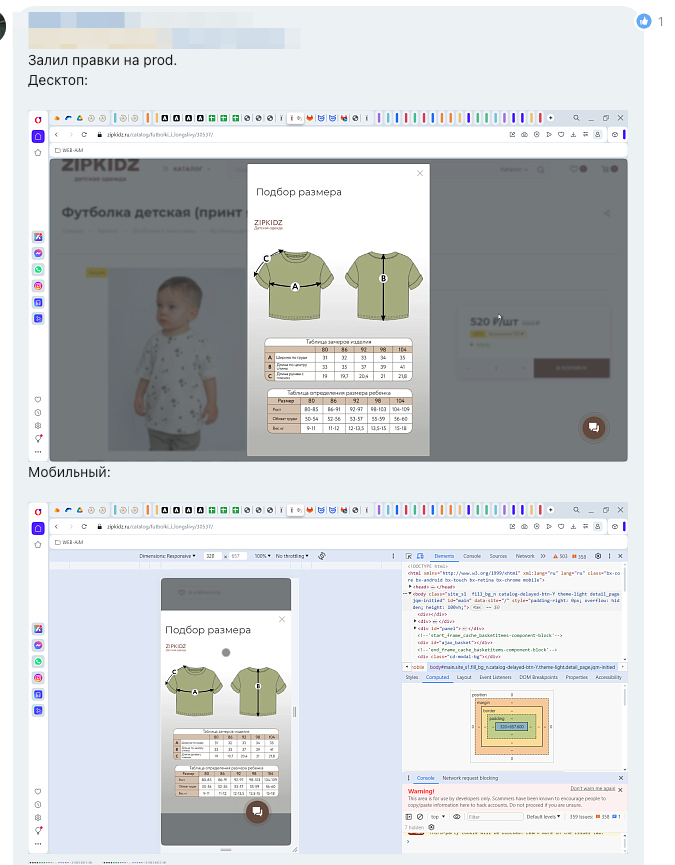The width and height of the screenshot is (675, 865).
Task: Open the Dimensions: Responsive dropdown
Action: tap(167, 556)
